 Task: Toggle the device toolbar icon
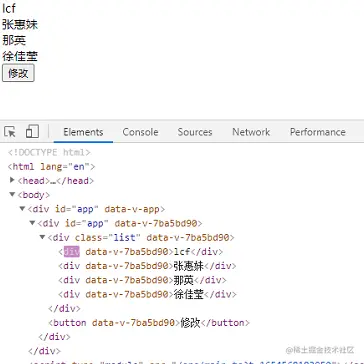(x=32, y=132)
